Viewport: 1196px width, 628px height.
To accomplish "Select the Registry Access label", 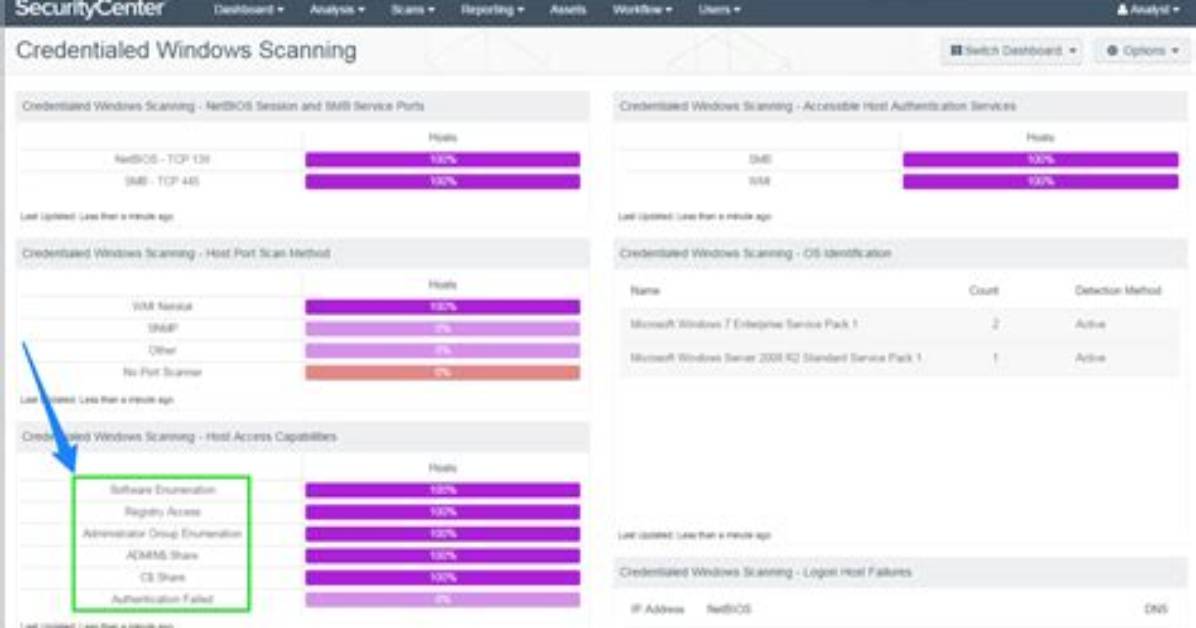I will point(162,512).
